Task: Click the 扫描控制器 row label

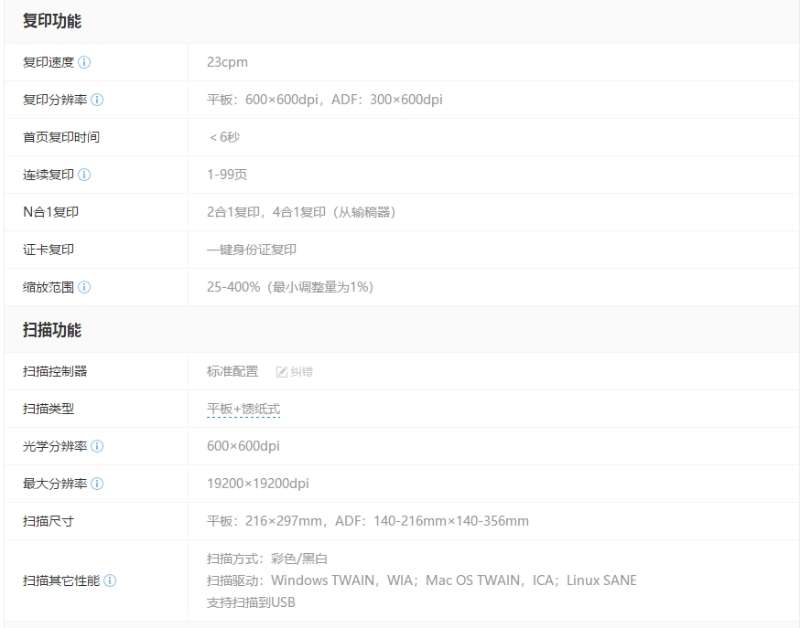Action: (x=55, y=372)
